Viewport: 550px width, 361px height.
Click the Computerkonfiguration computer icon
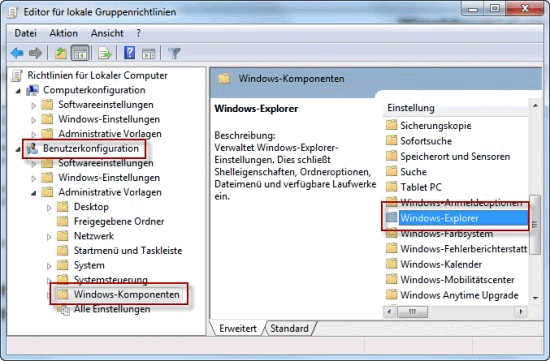coord(32,90)
